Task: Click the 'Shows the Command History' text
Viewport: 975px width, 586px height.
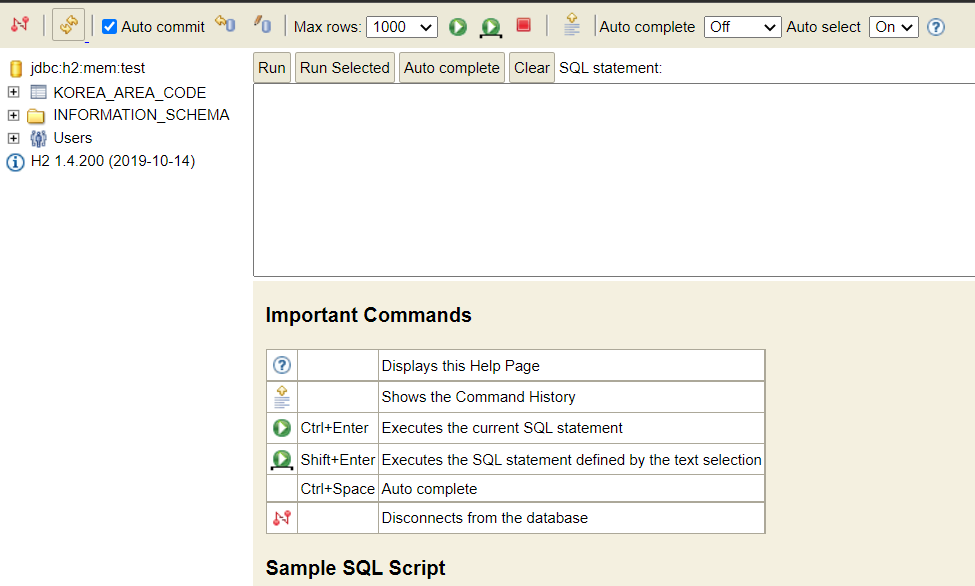Action: 479,397
